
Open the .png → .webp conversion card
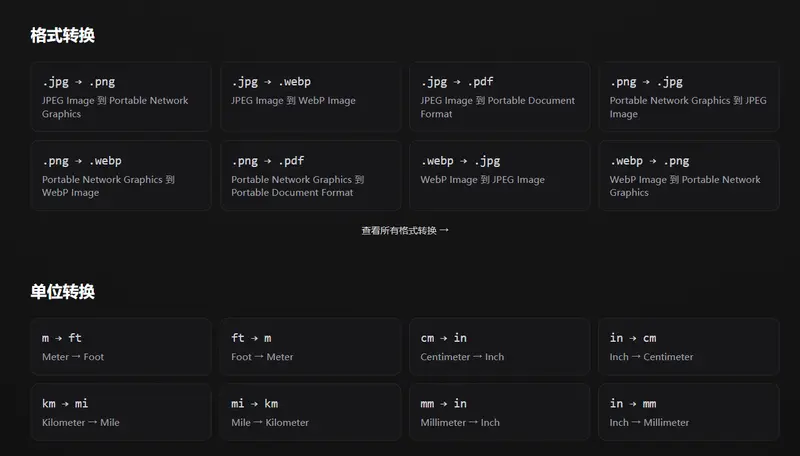tap(121, 175)
